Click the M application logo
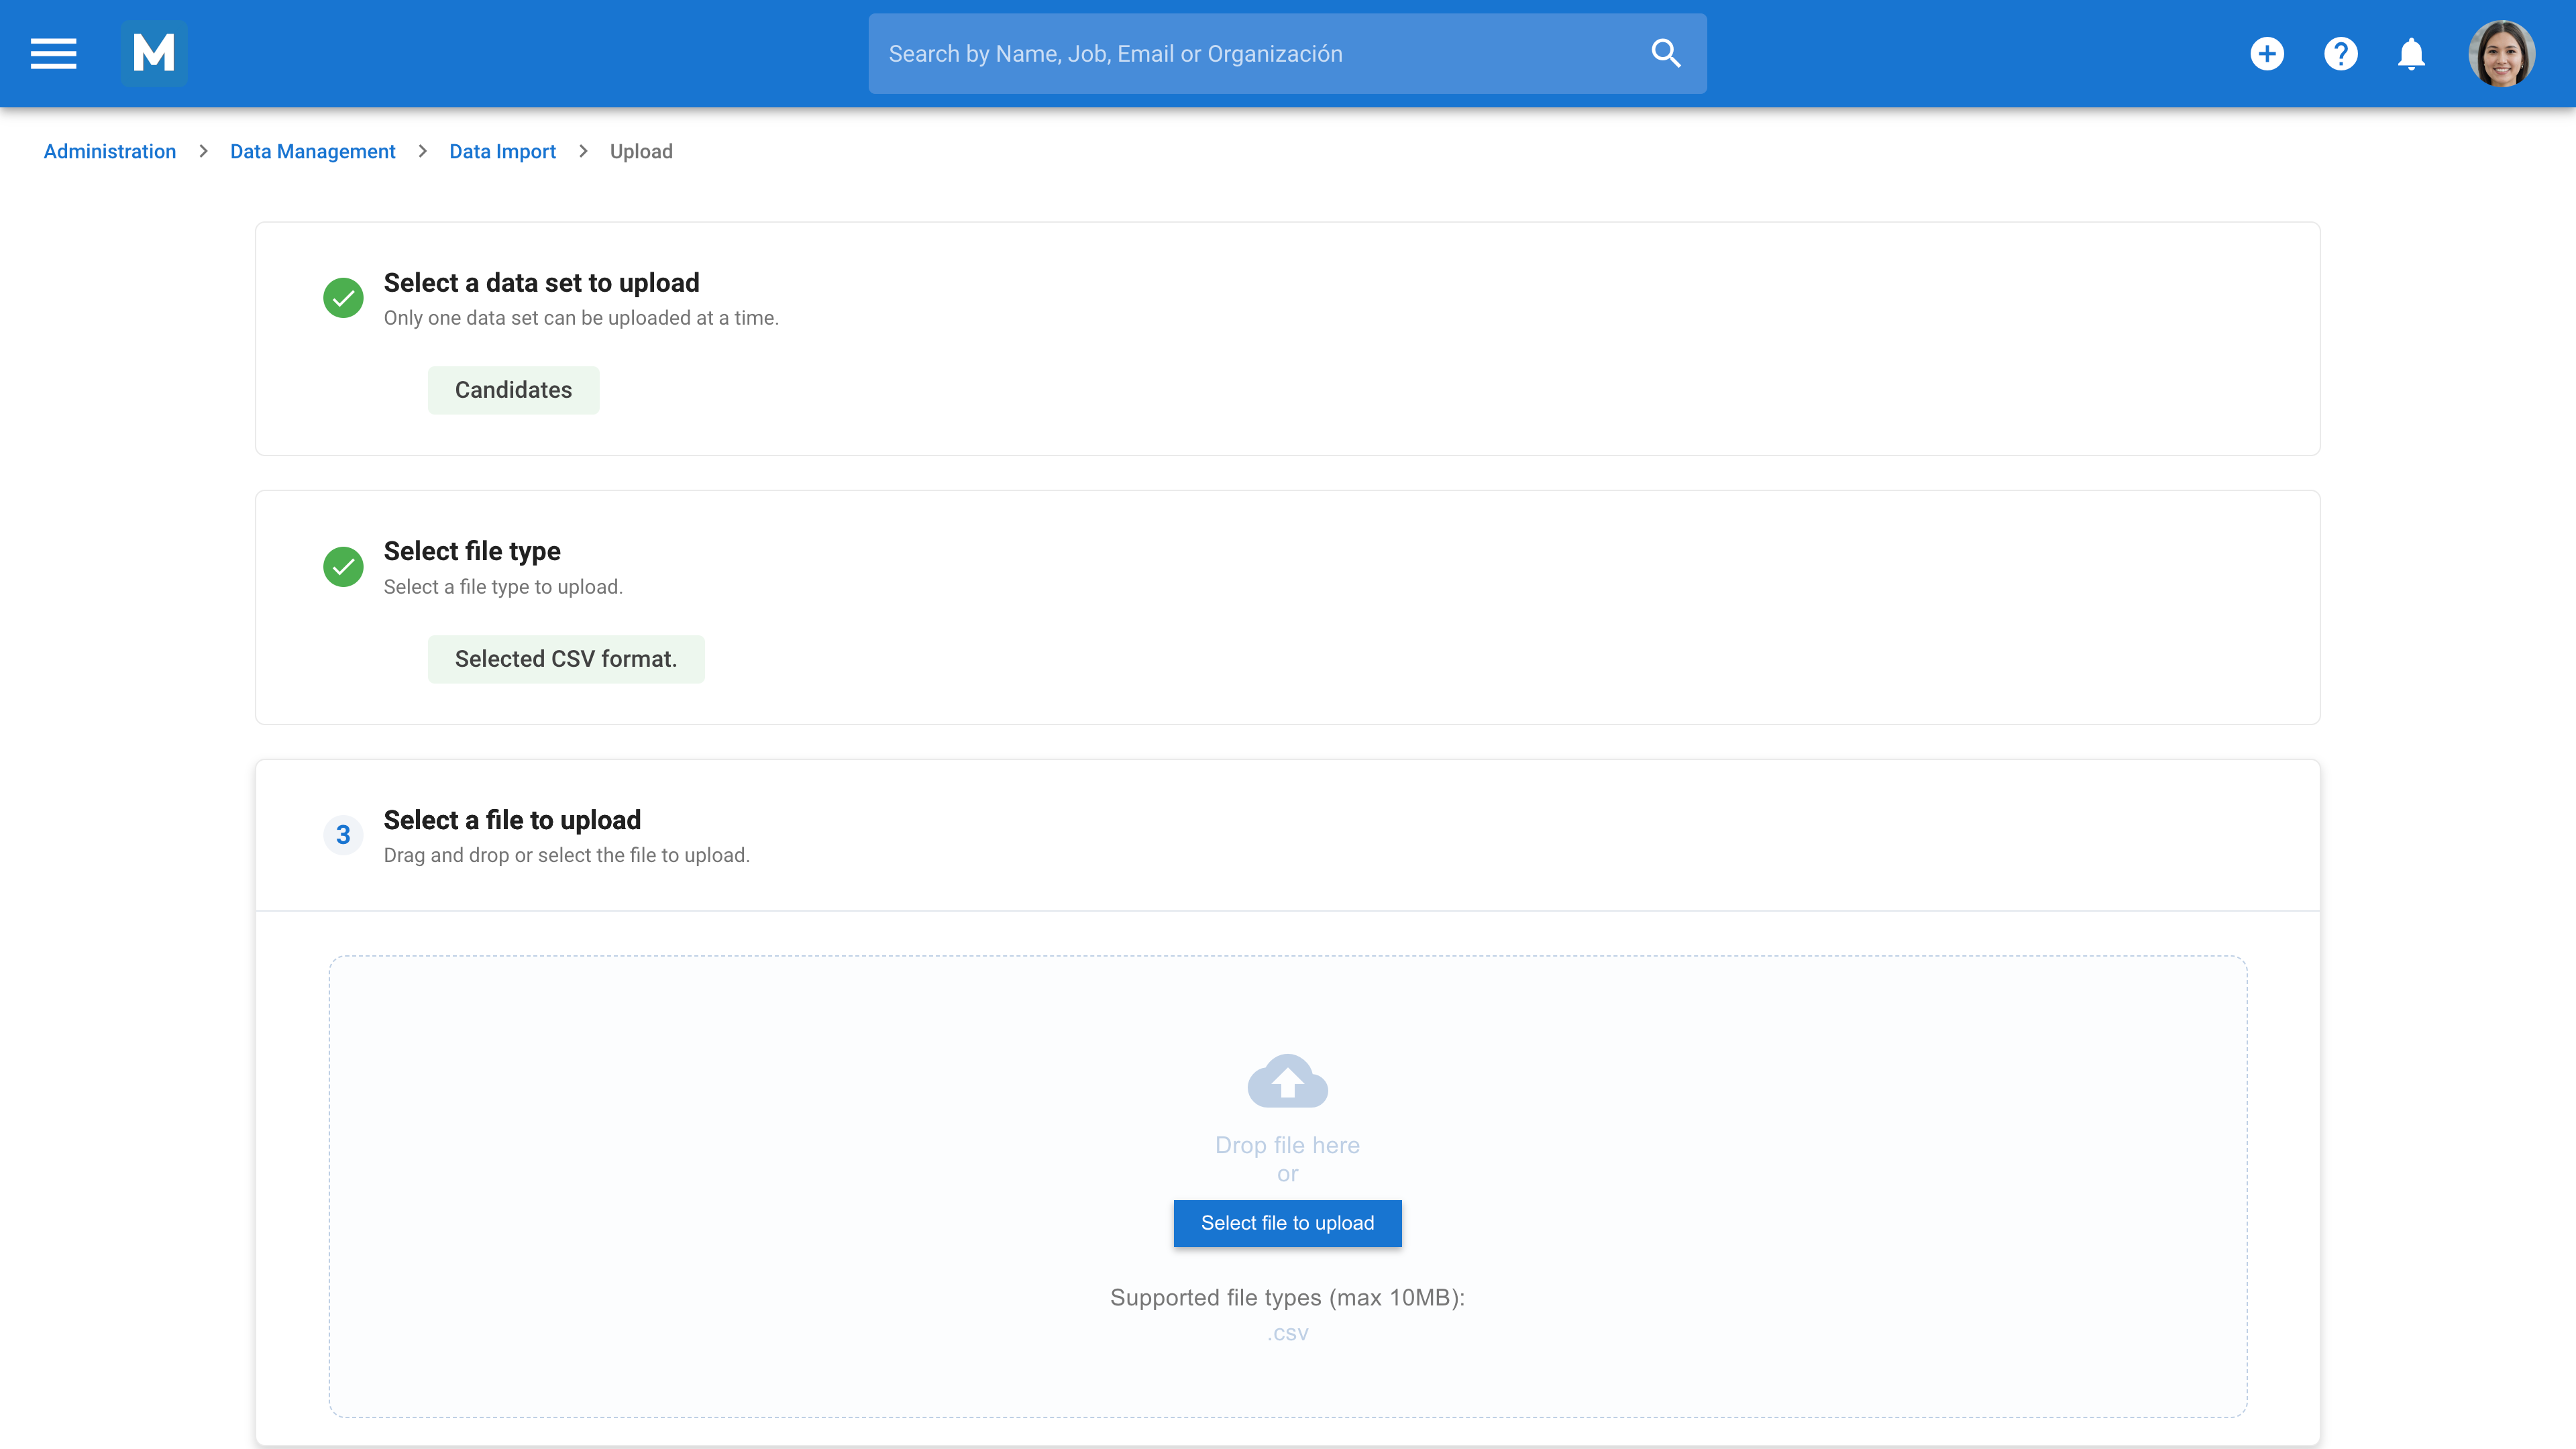The width and height of the screenshot is (2576, 1449). [x=154, y=53]
